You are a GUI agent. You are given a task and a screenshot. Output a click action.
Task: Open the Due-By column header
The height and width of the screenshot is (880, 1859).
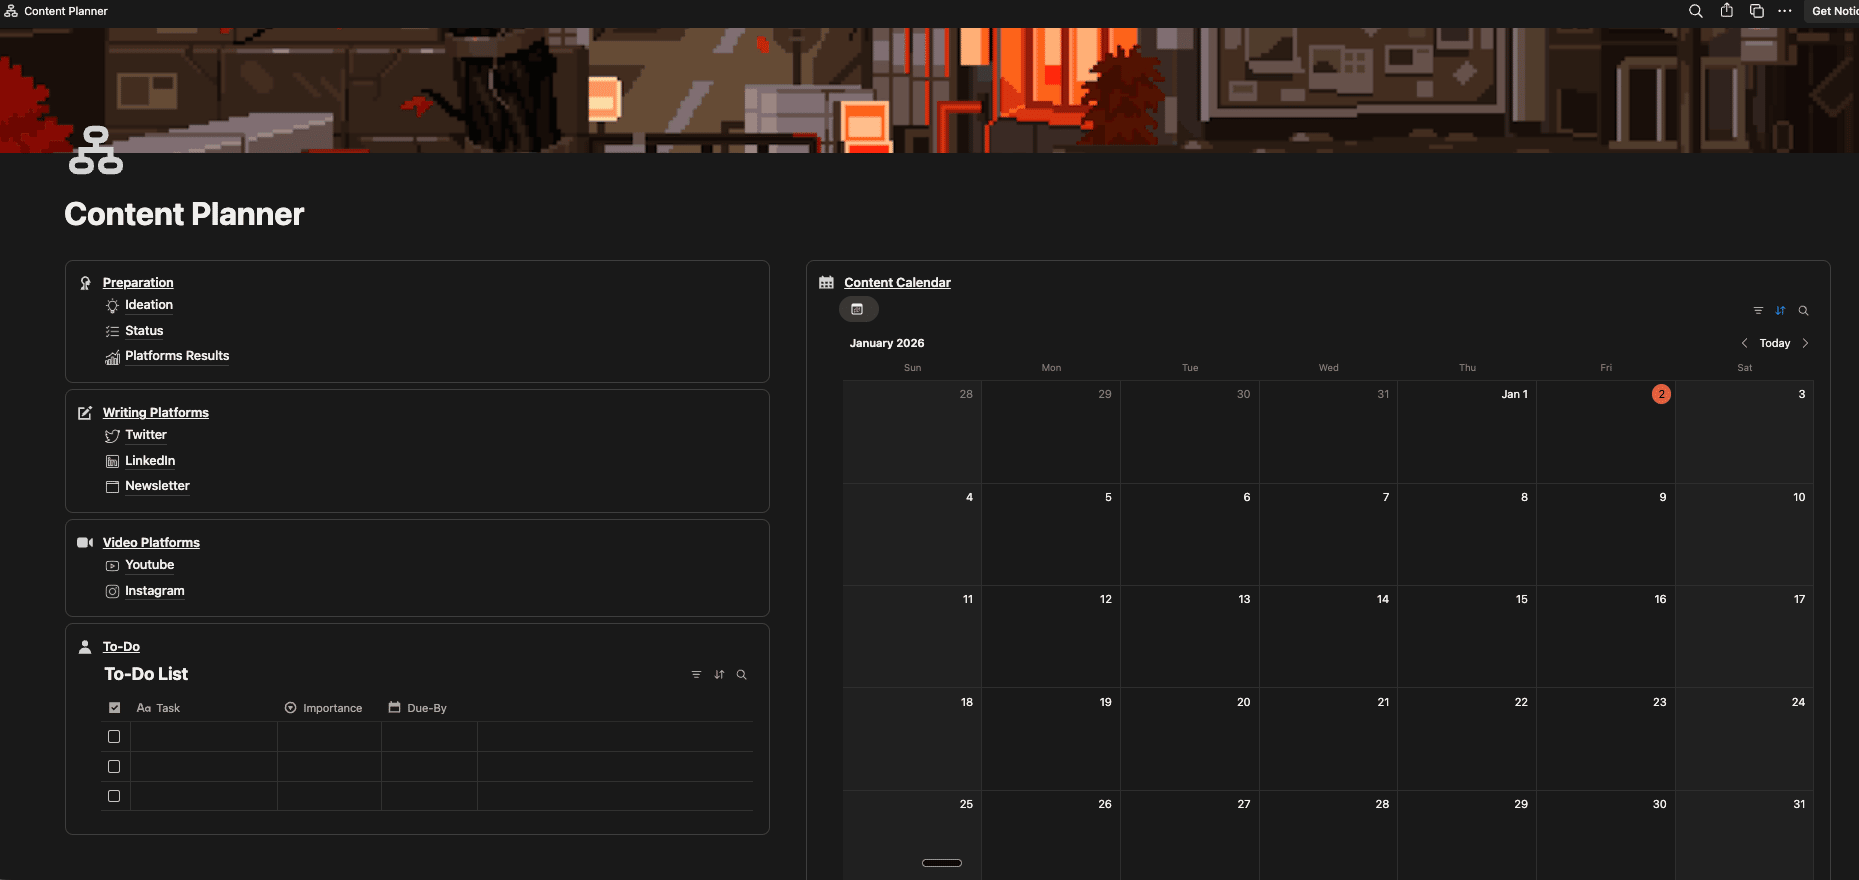click(418, 708)
